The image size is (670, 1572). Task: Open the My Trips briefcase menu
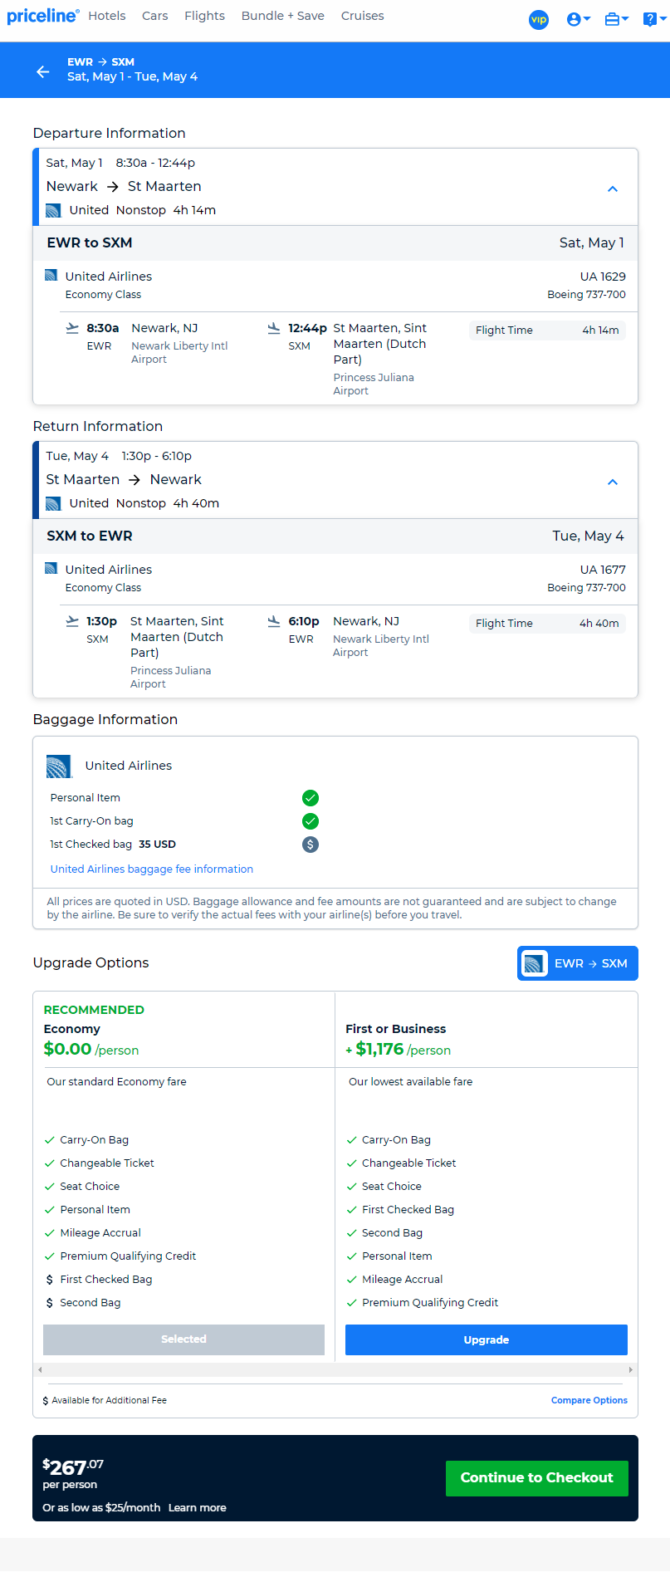tap(617, 19)
